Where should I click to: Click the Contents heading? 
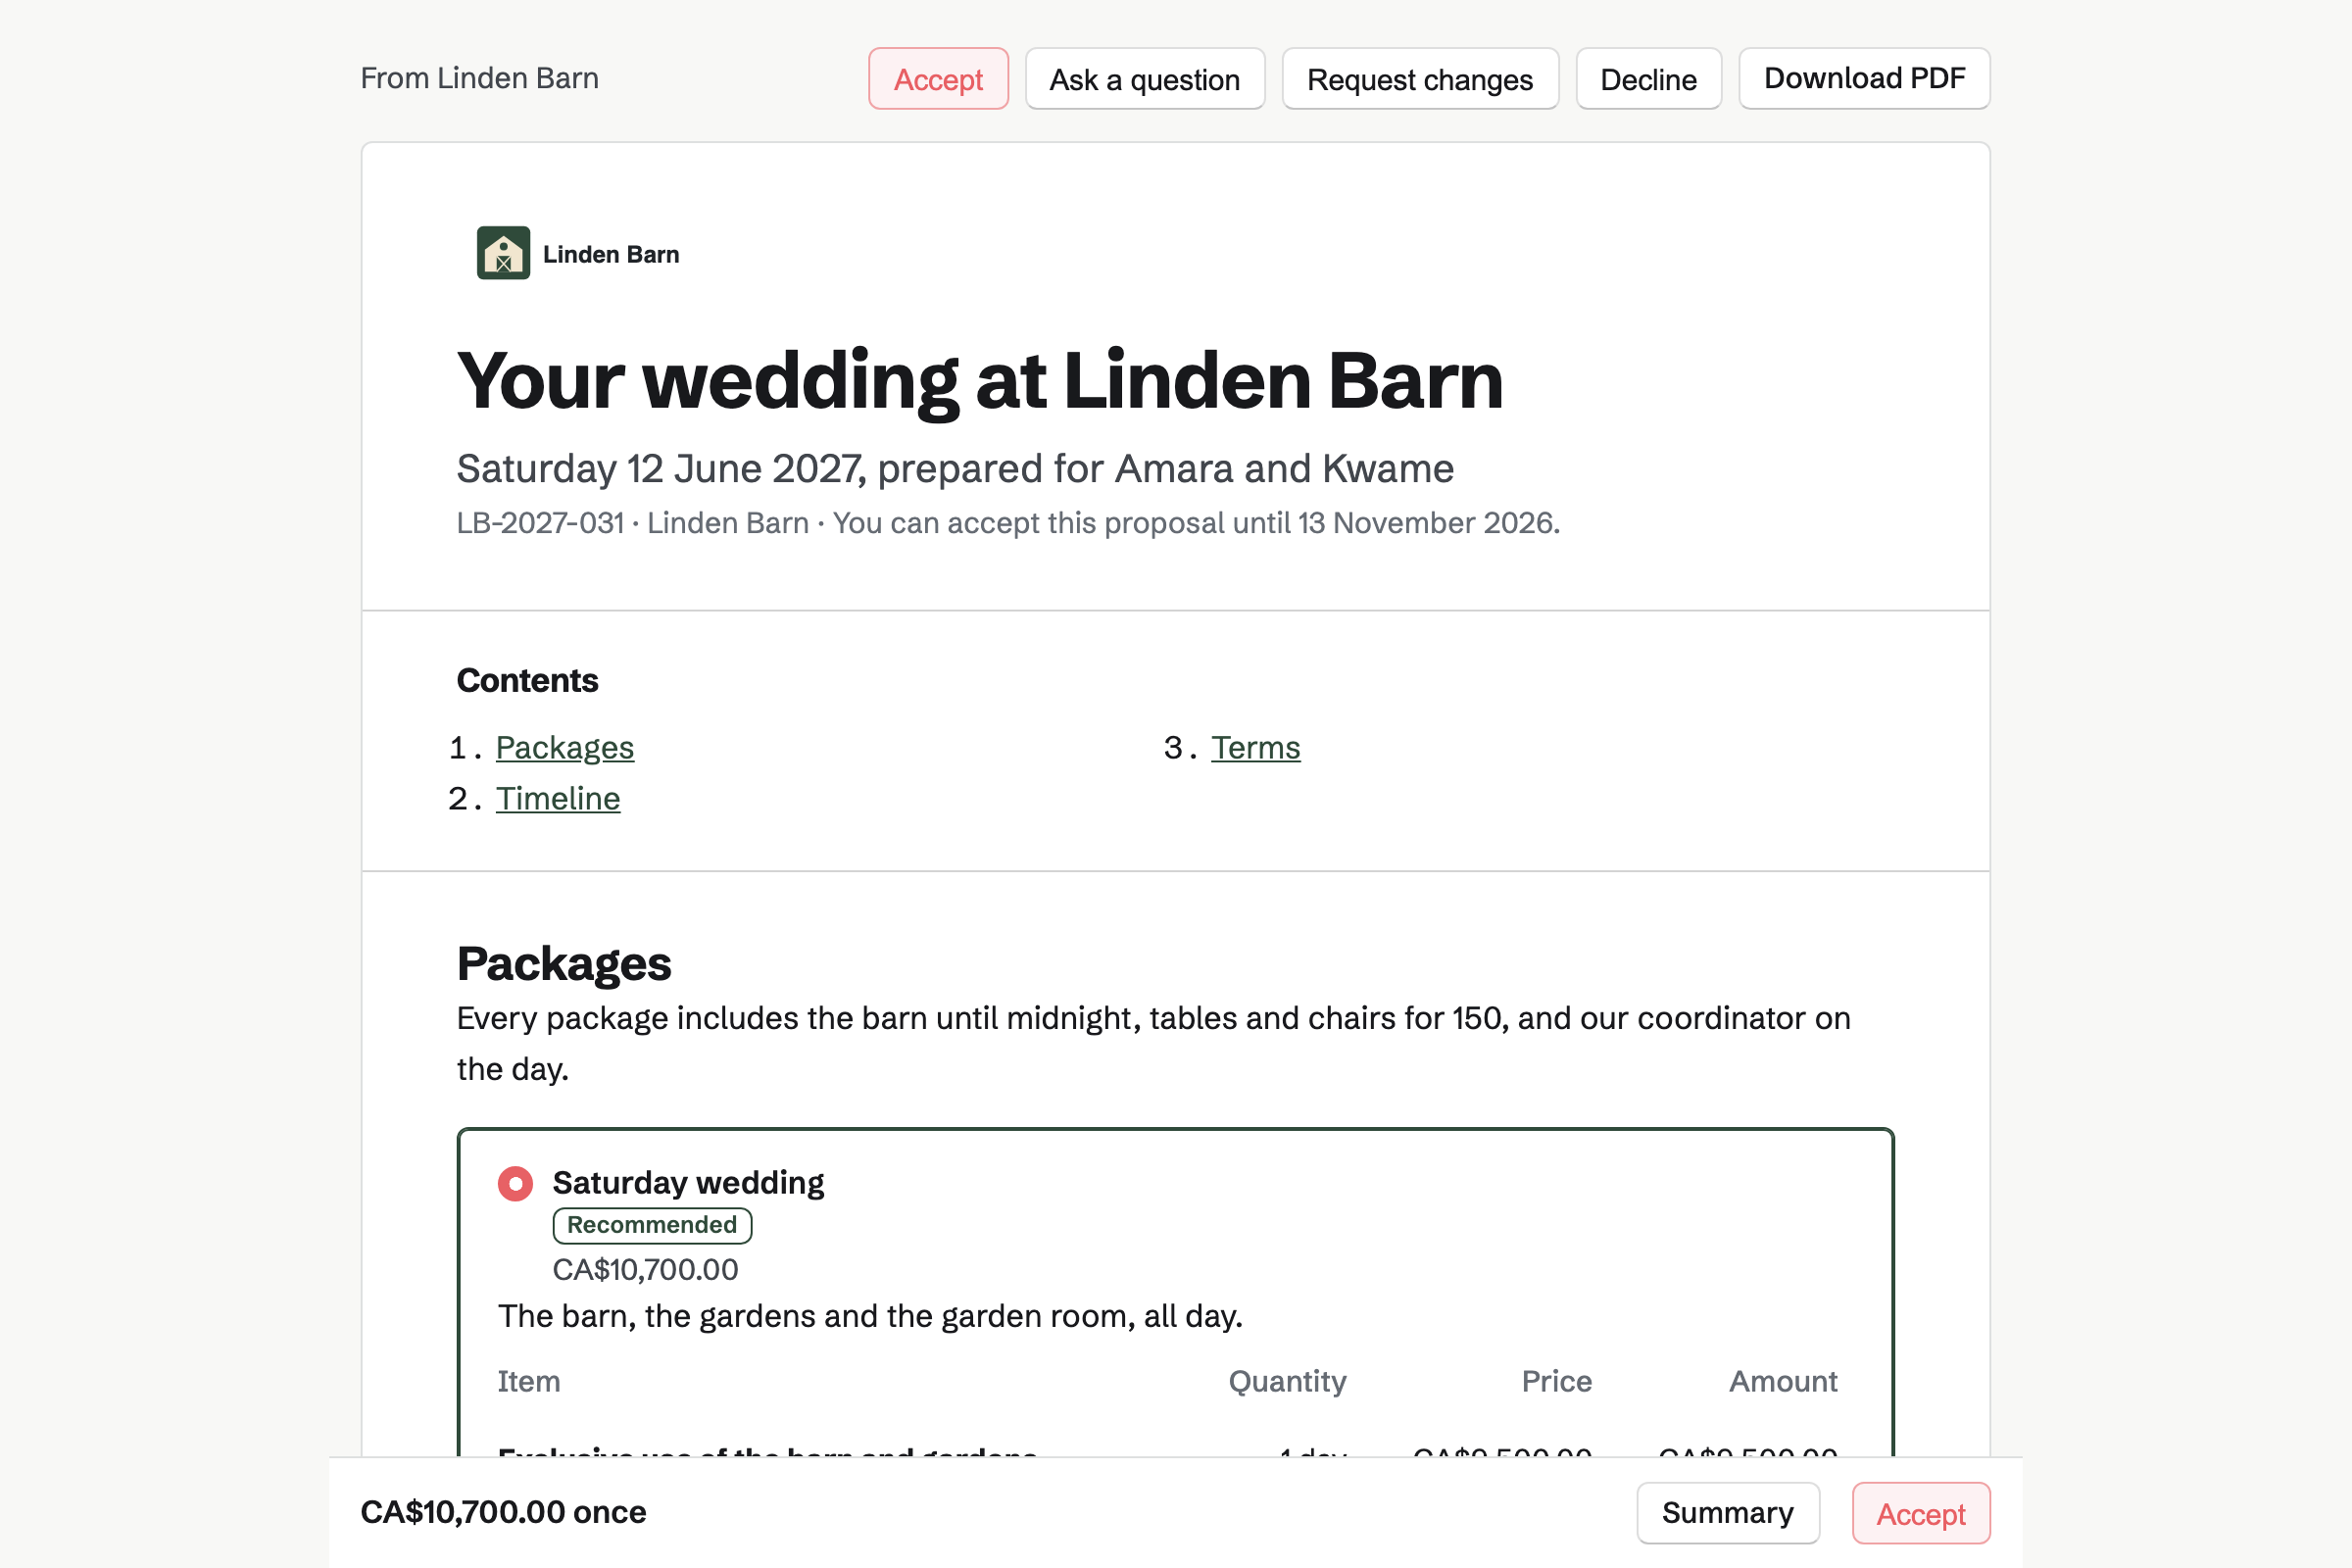click(527, 680)
